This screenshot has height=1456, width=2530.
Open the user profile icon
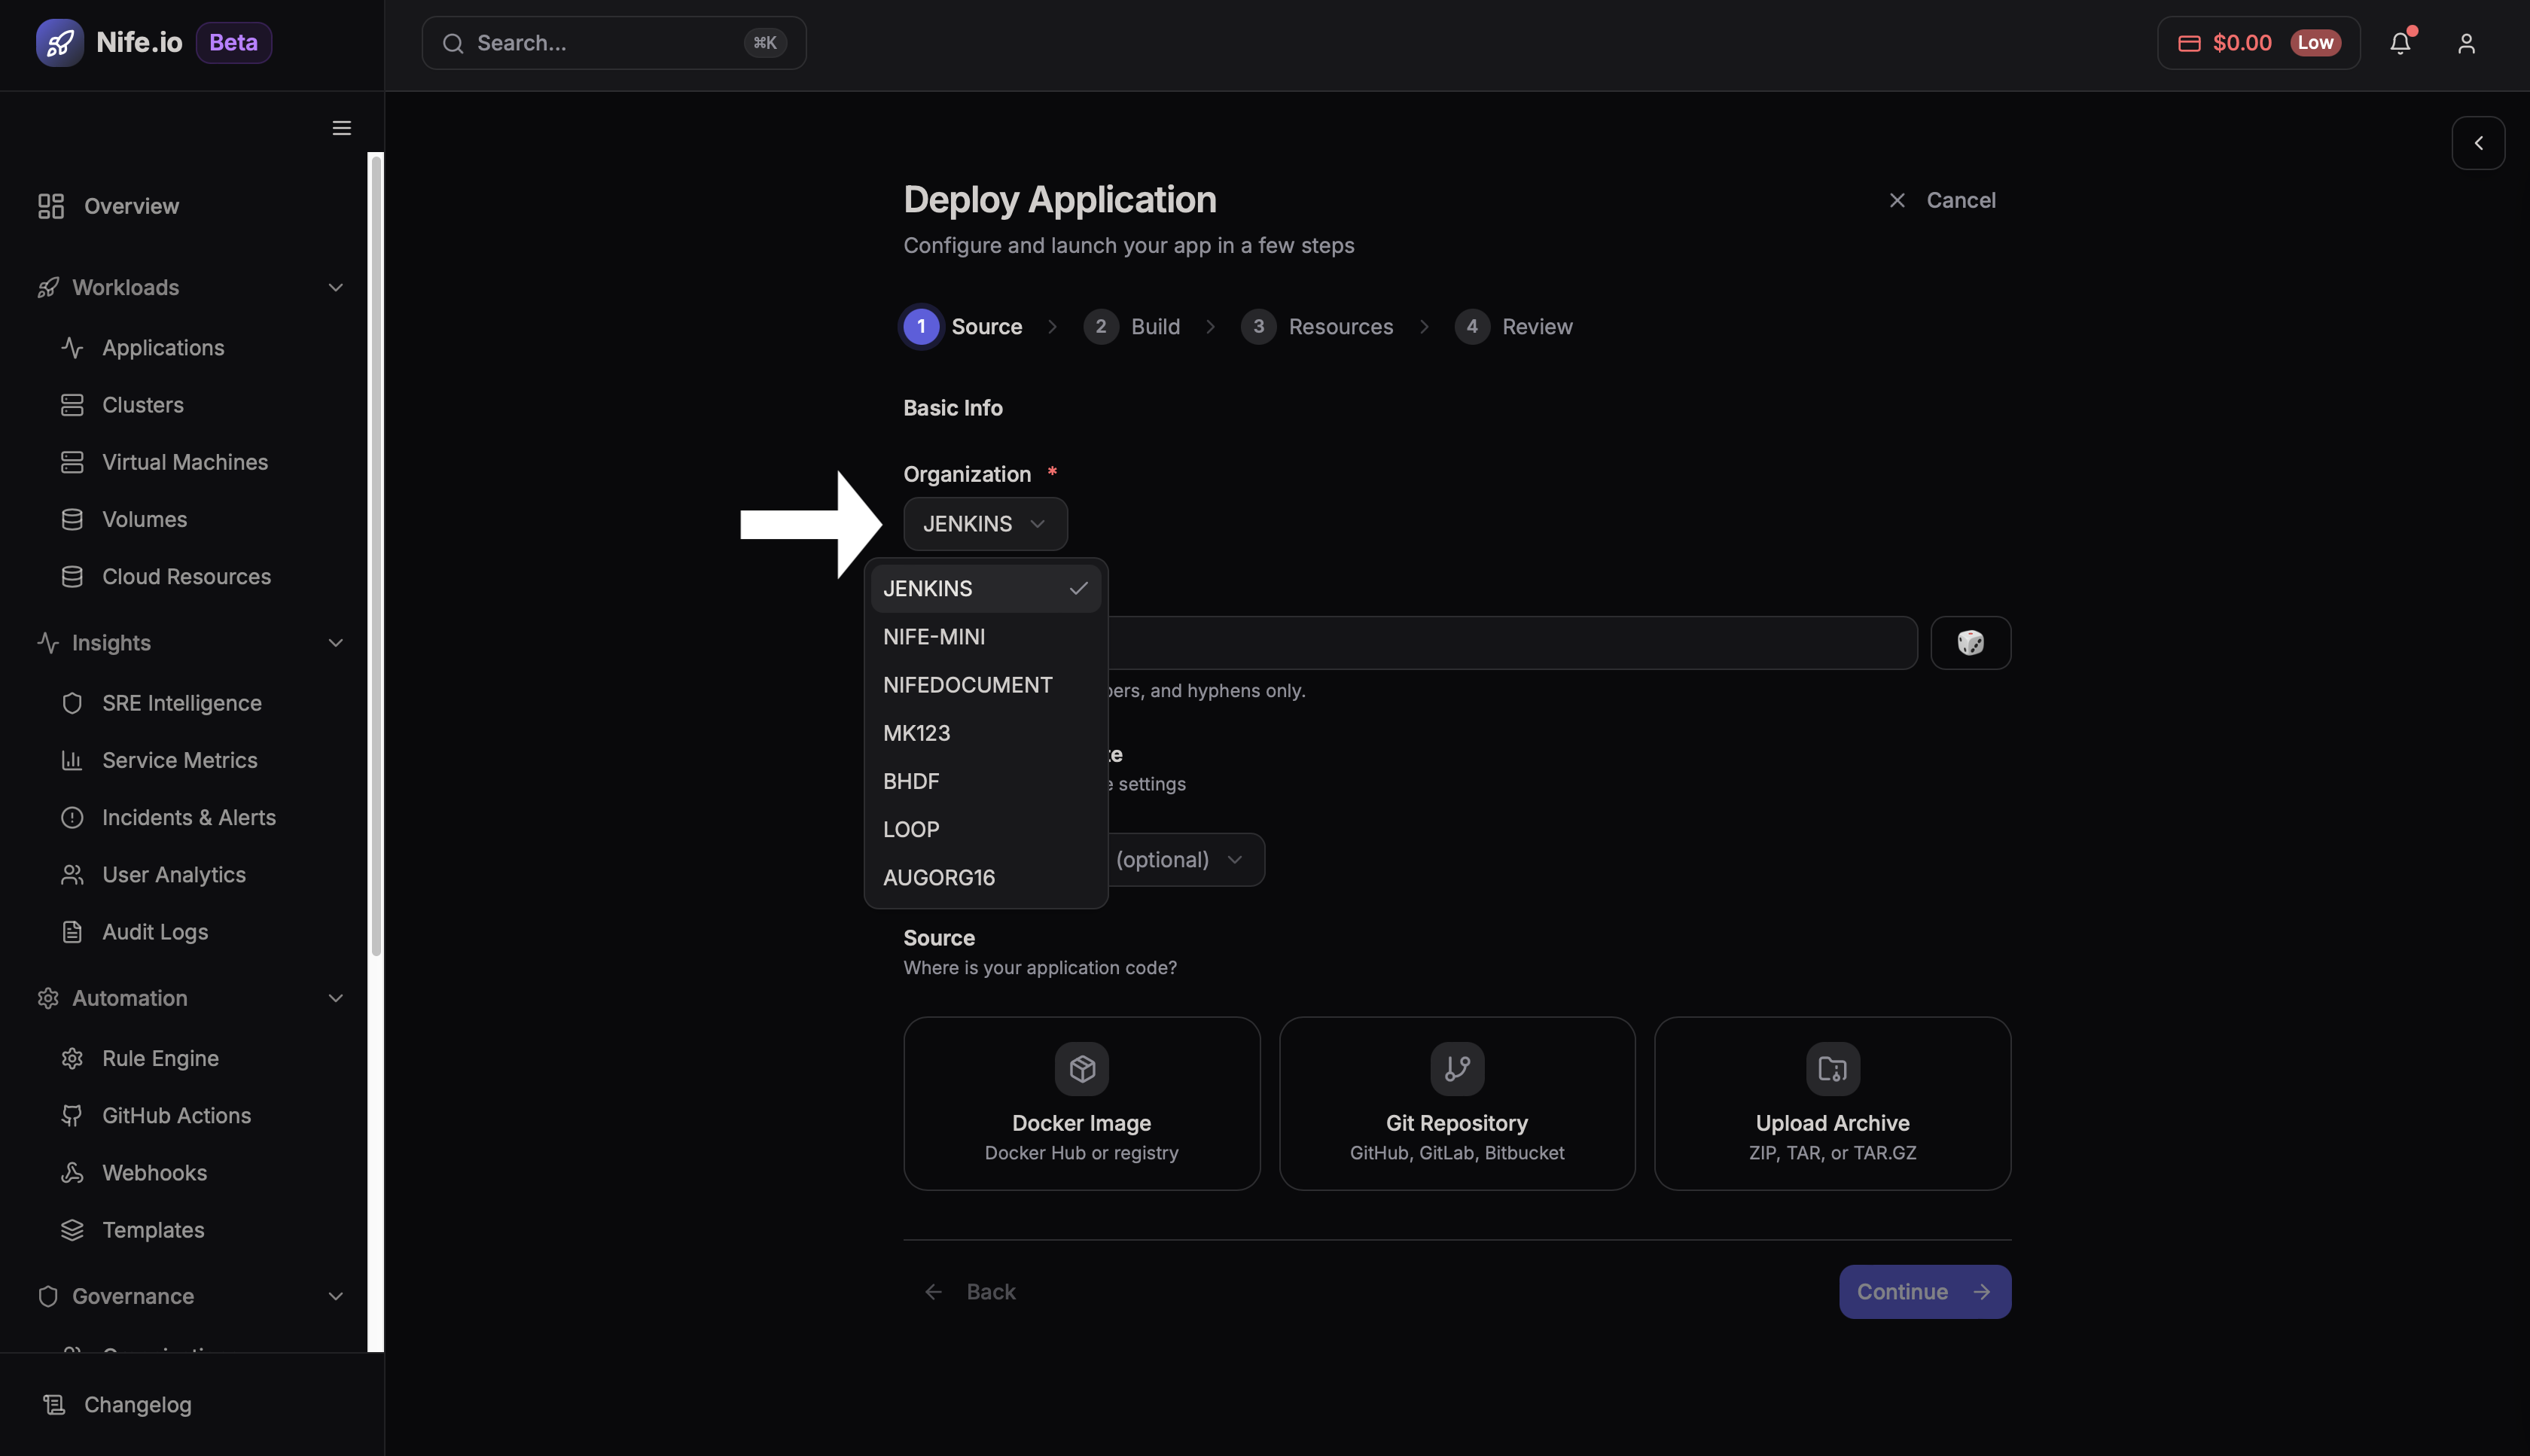[x=2466, y=43]
